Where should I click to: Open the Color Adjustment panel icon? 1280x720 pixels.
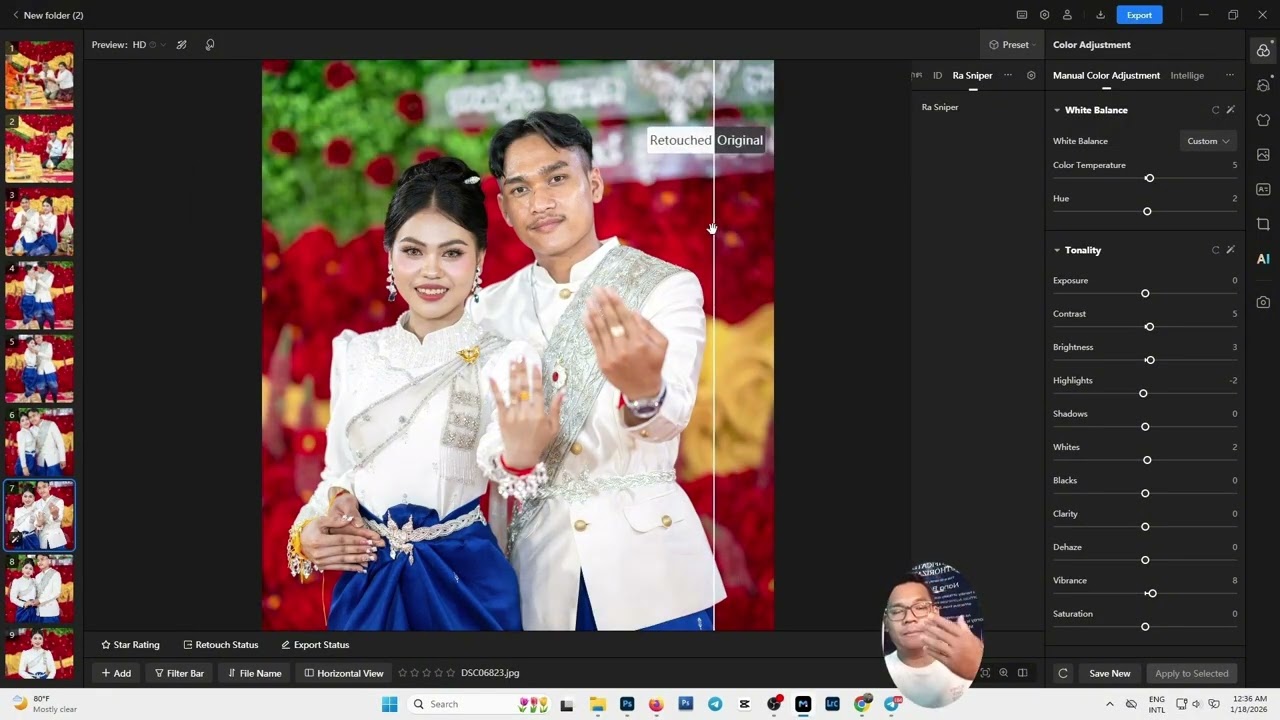point(1263,50)
